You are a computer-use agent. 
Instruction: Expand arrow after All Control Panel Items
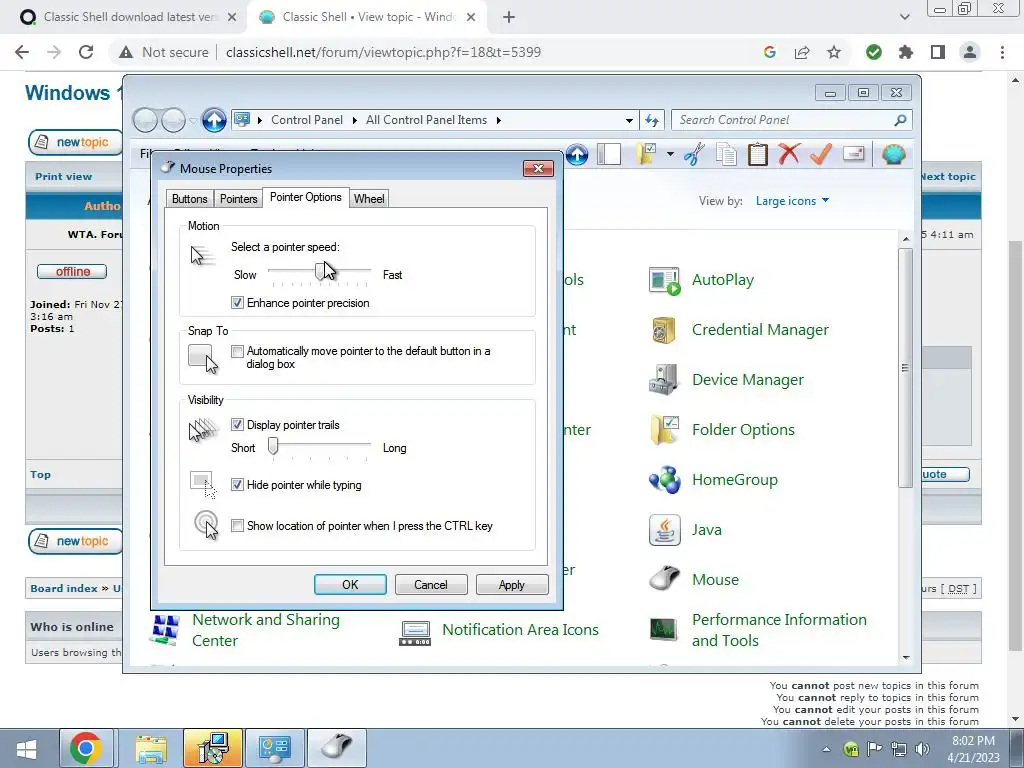click(x=499, y=120)
